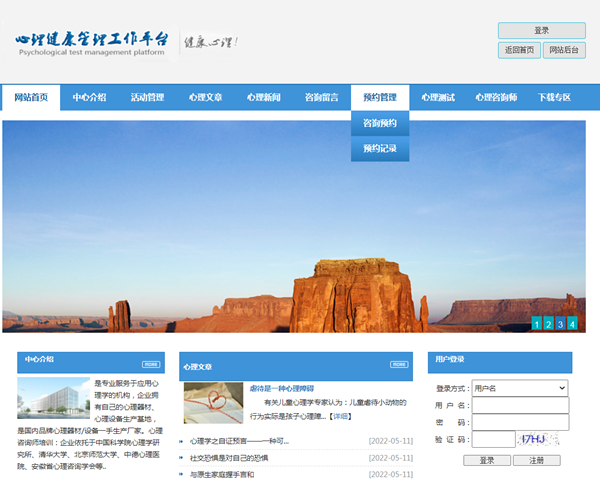Refresh the captcha verification image

pyautogui.click(x=535, y=439)
